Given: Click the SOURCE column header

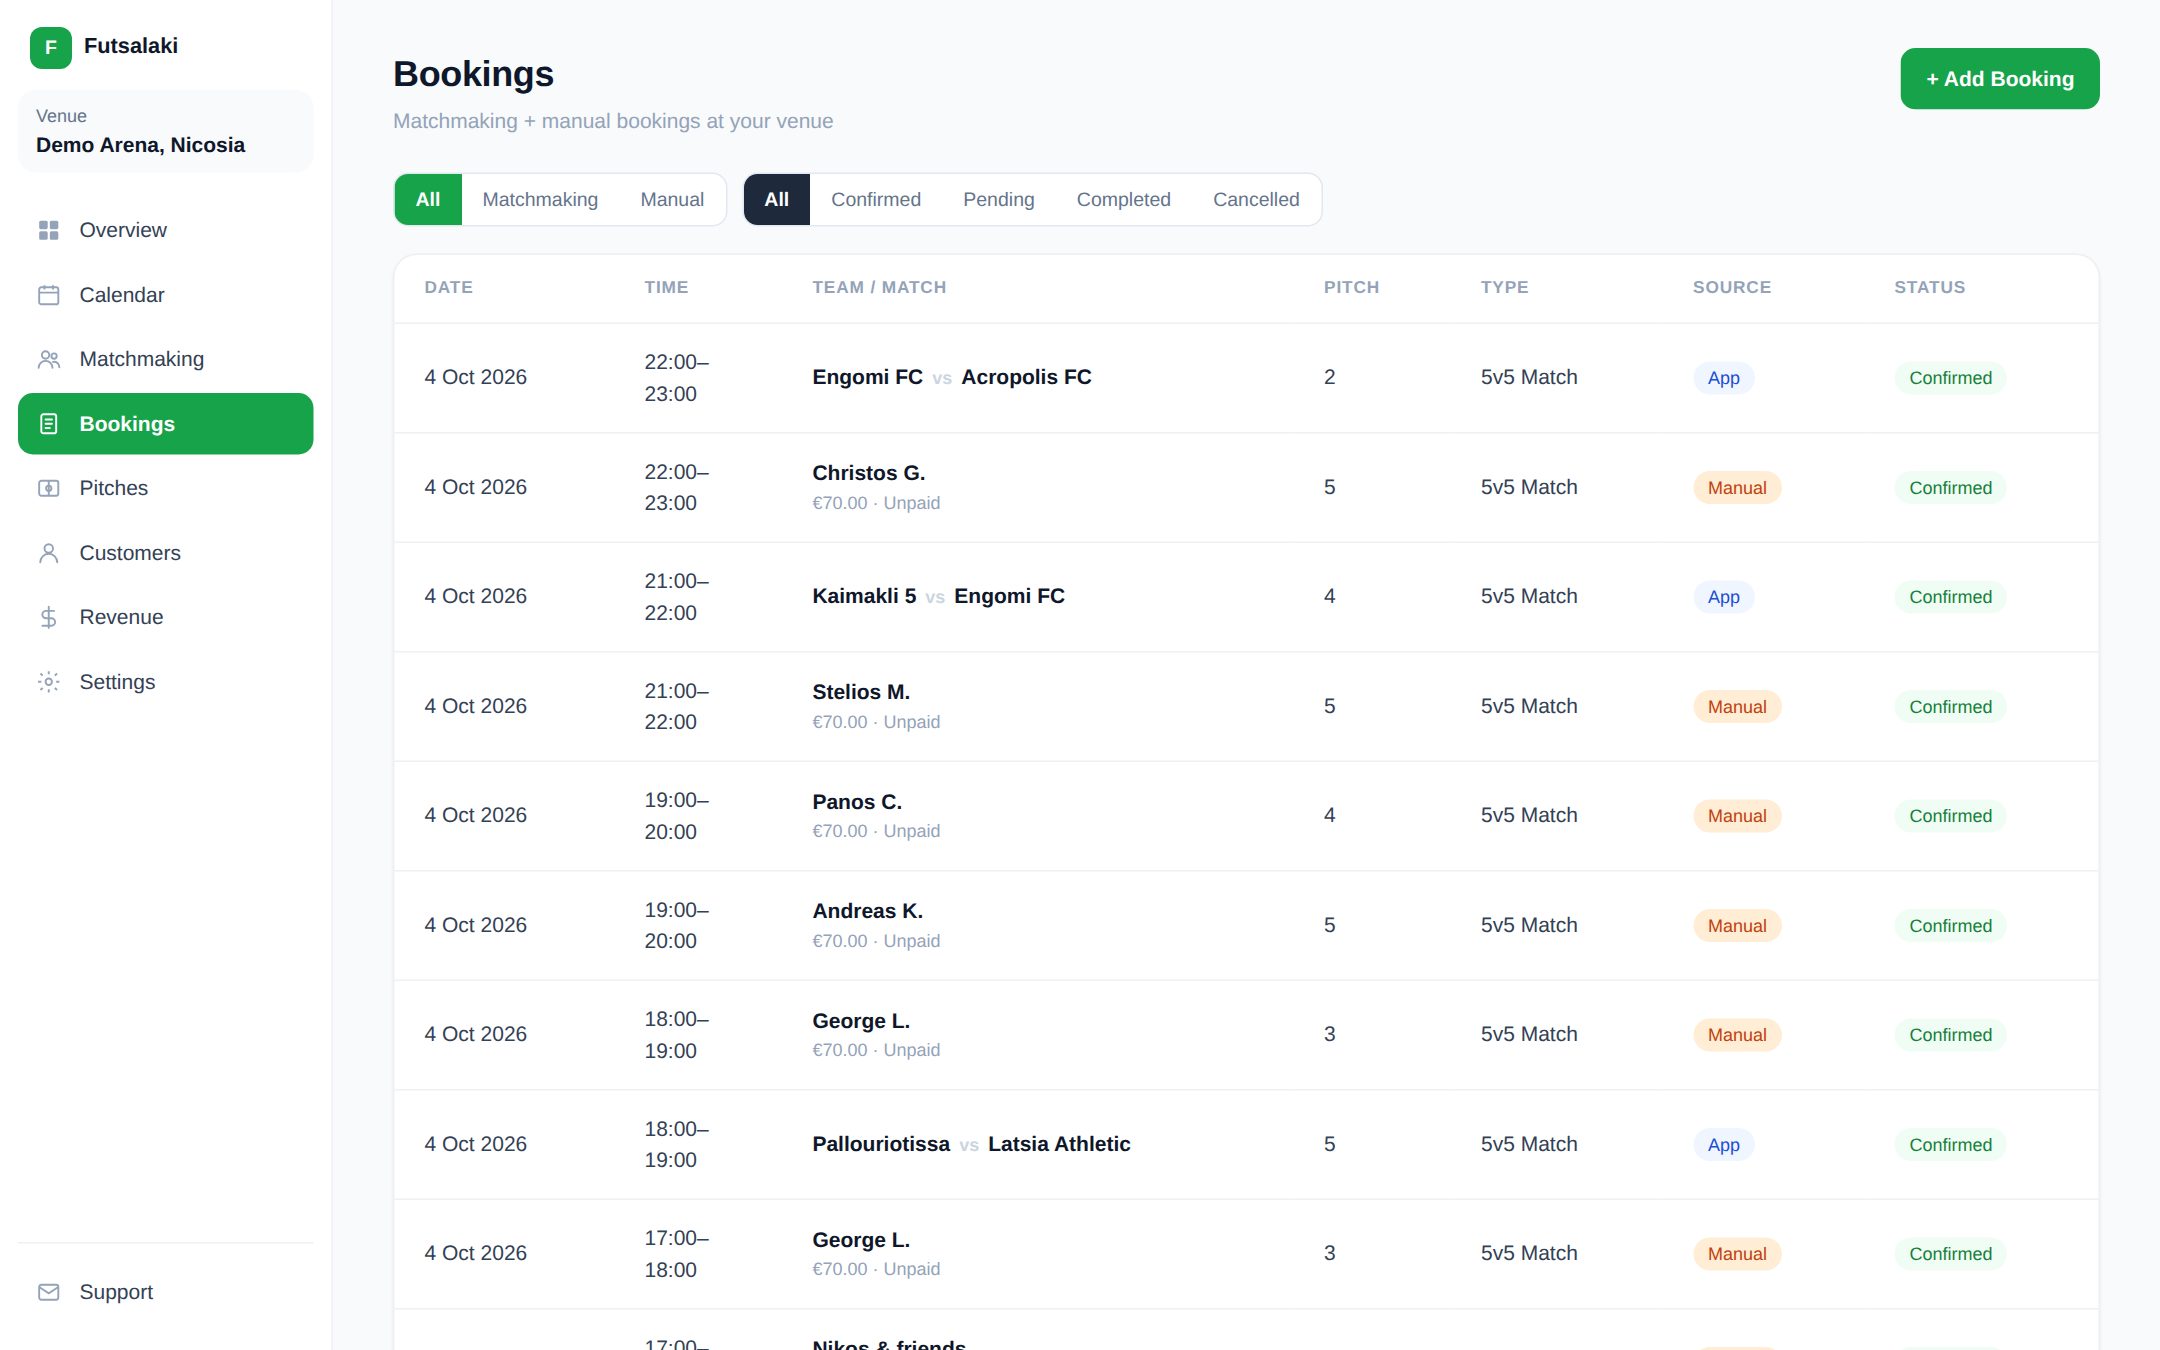Looking at the screenshot, I should tap(1731, 288).
